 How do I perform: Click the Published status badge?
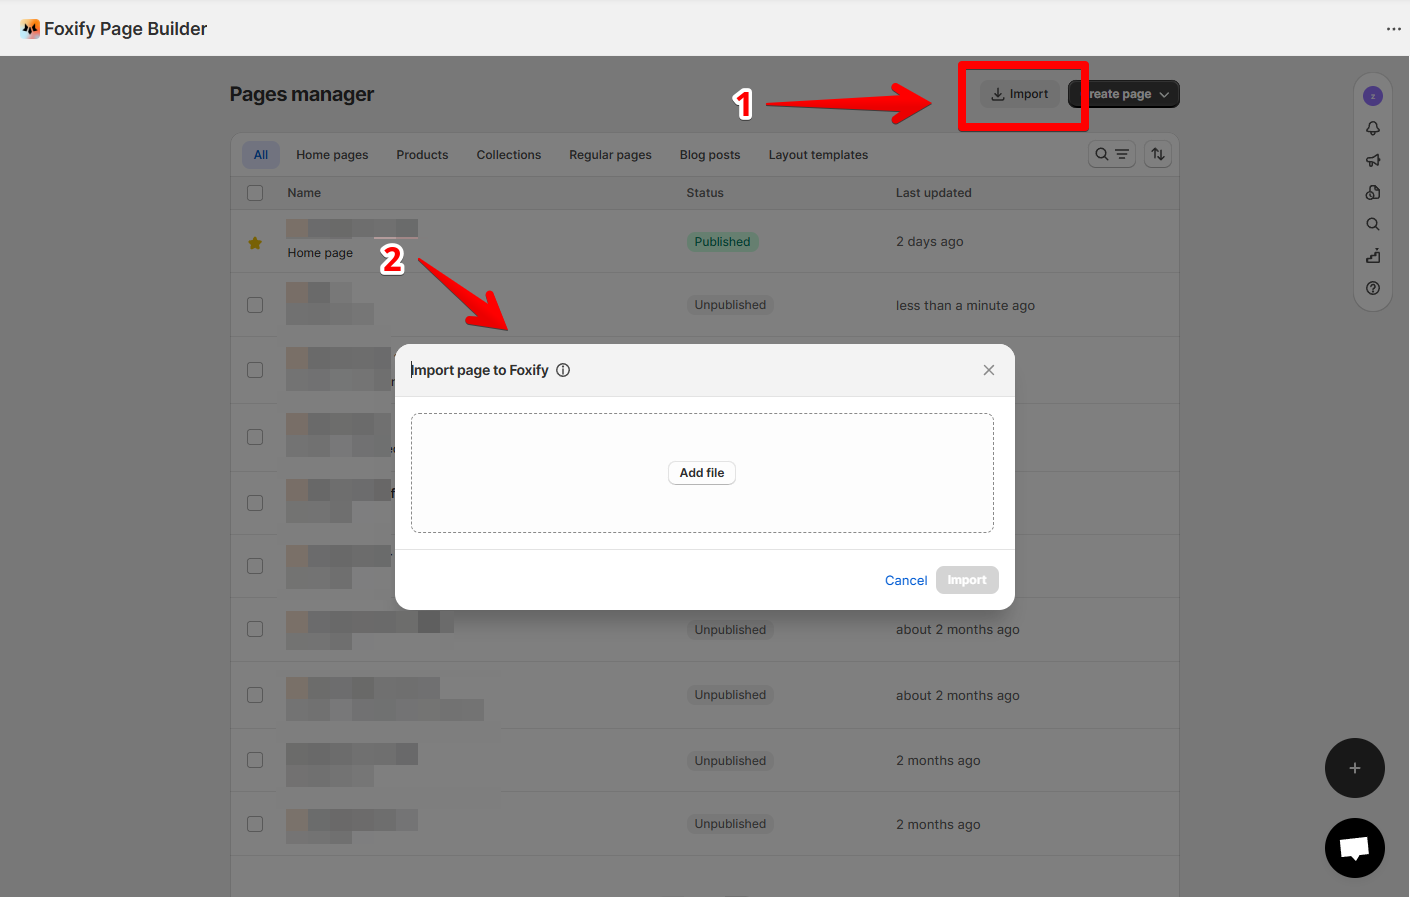point(722,242)
